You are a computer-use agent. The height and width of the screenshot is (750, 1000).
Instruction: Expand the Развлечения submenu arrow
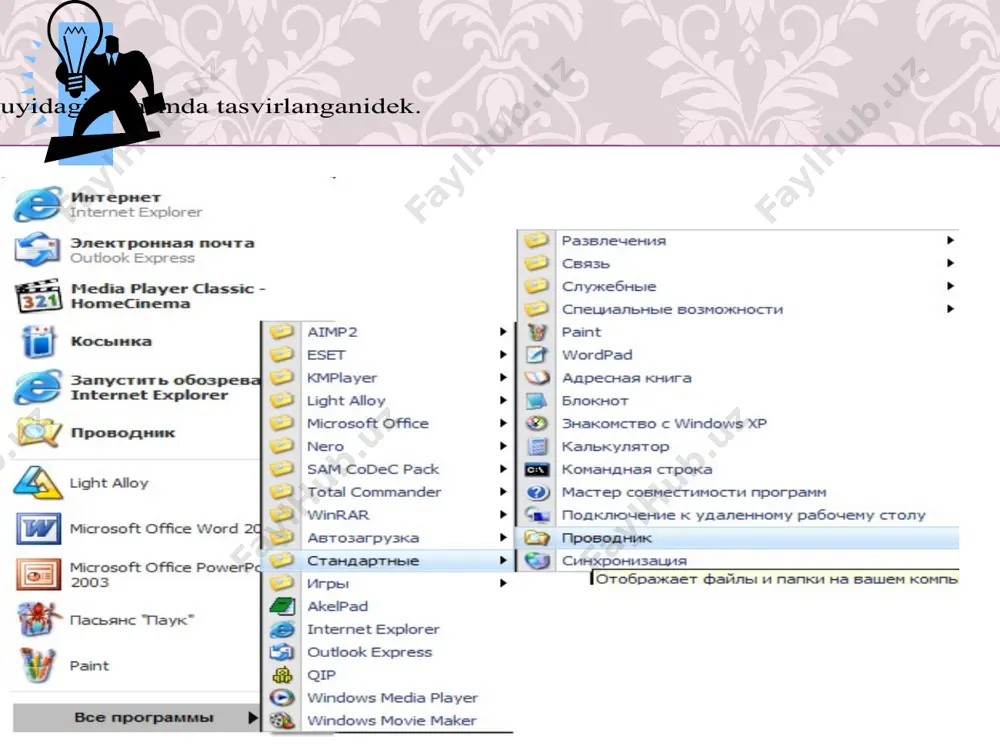(950, 240)
